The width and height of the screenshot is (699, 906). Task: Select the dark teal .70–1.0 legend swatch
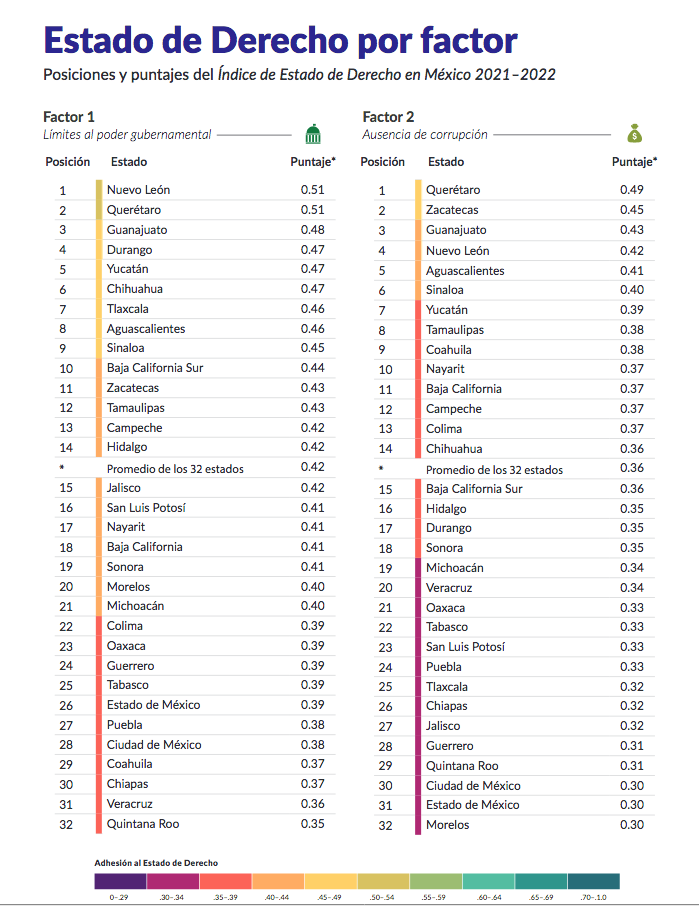tap(594, 881)
